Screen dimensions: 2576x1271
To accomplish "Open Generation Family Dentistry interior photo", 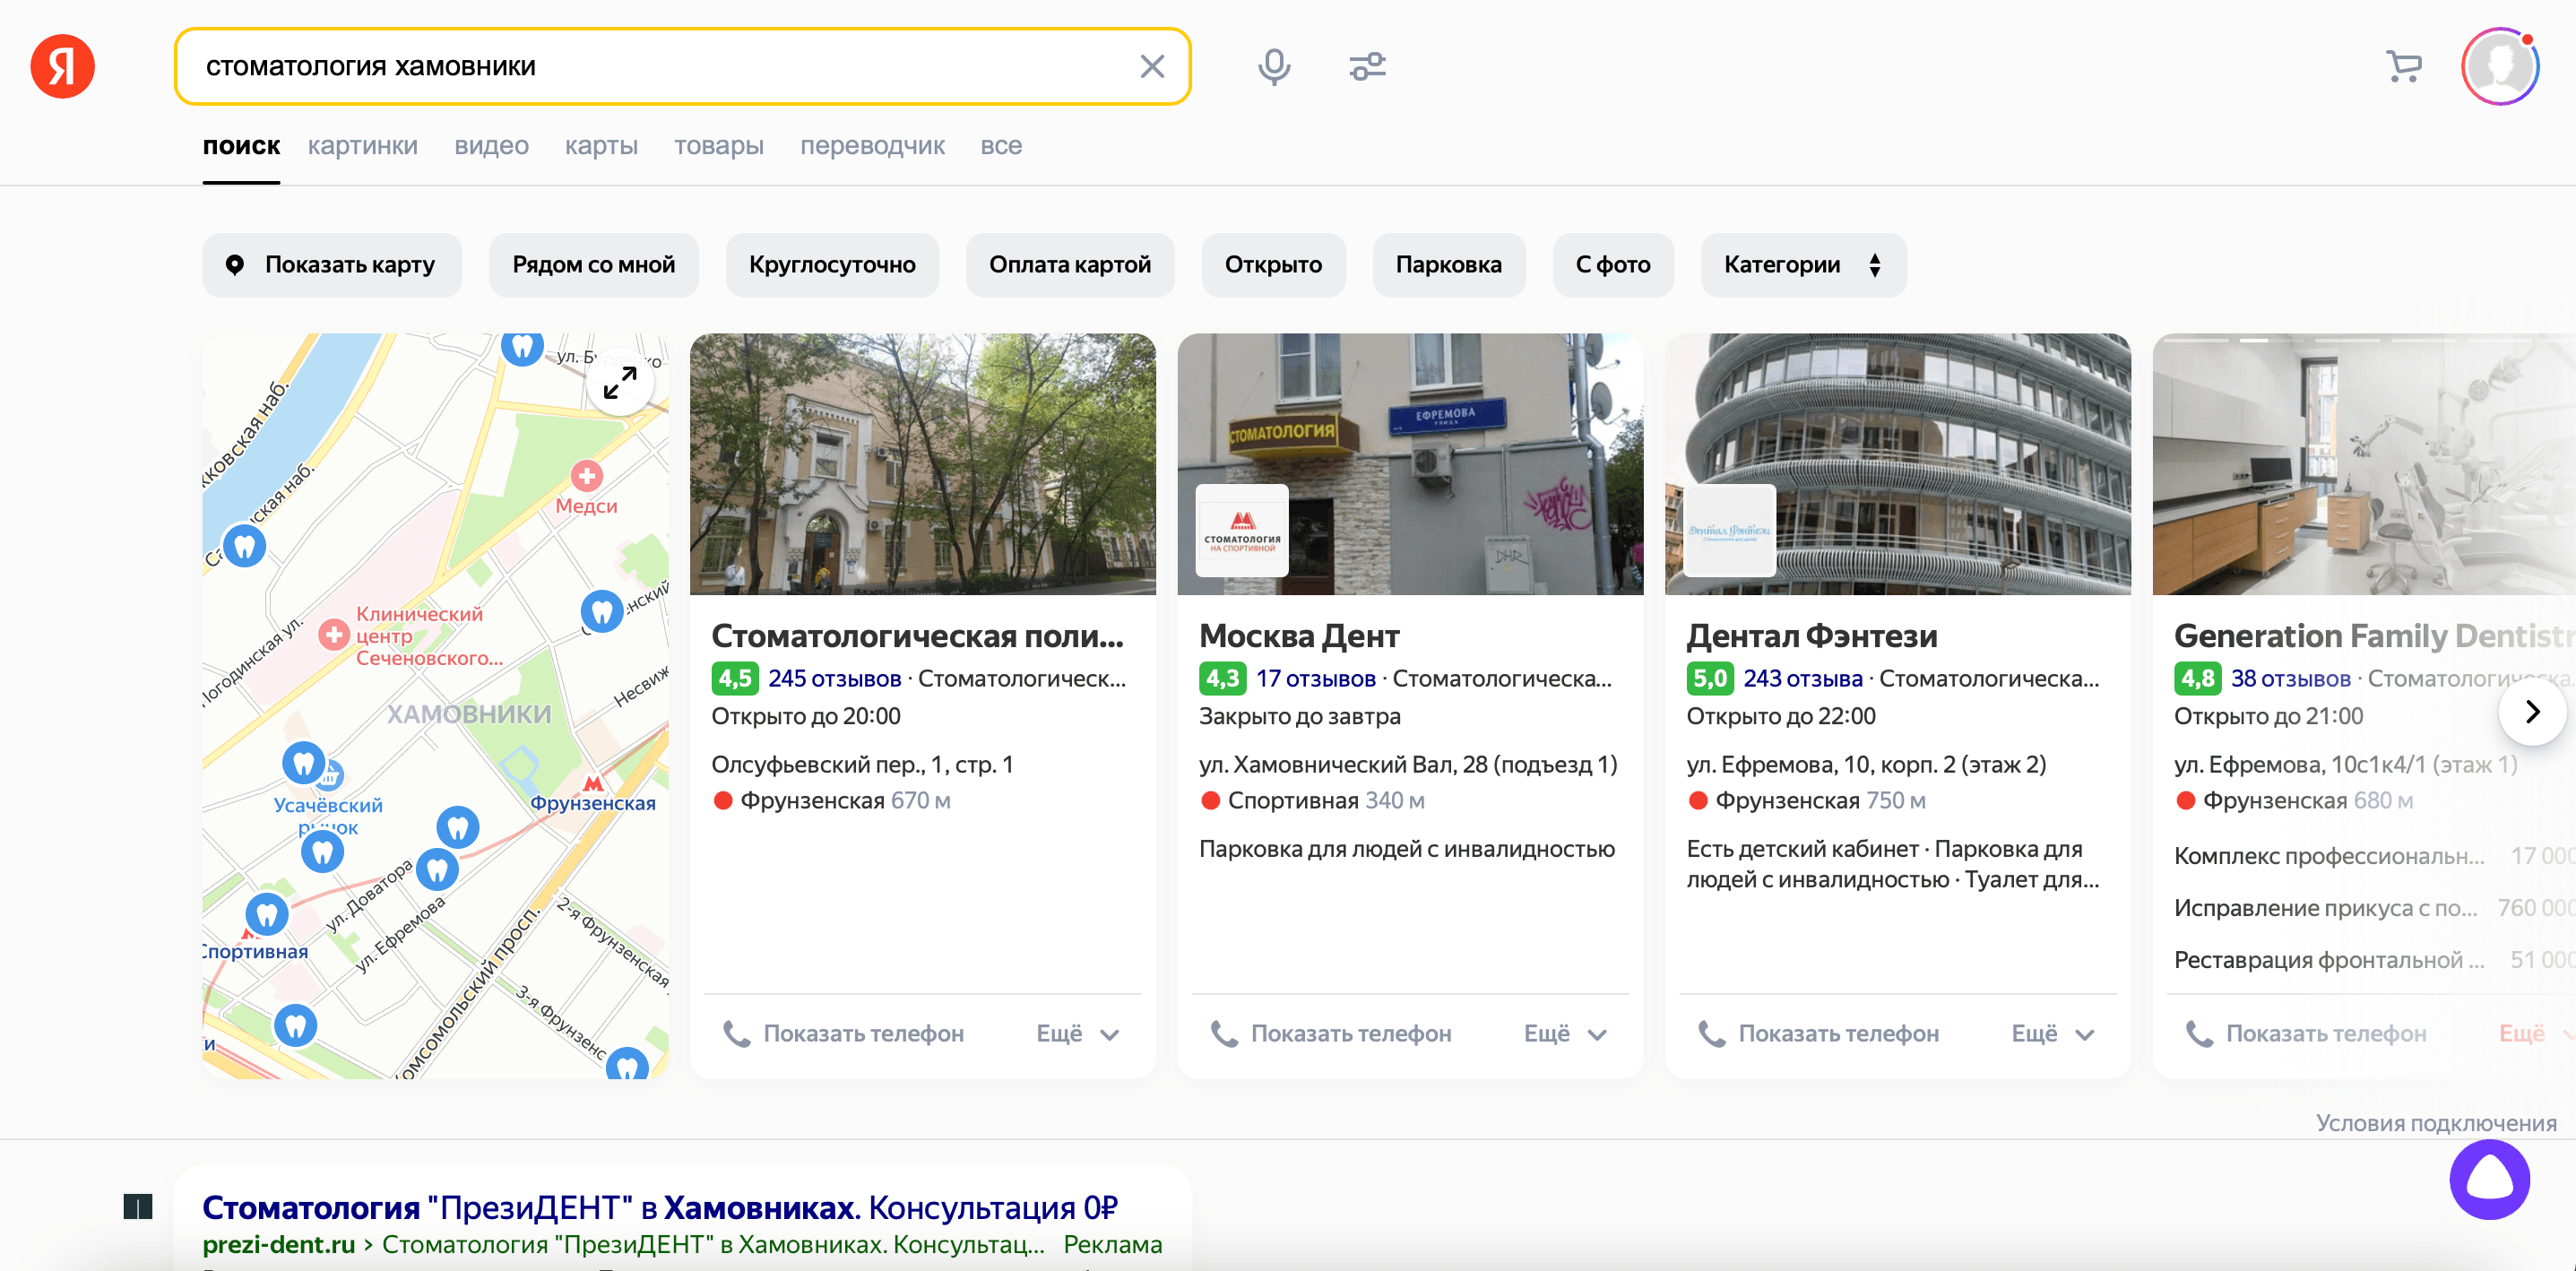I will (2364, 464).
